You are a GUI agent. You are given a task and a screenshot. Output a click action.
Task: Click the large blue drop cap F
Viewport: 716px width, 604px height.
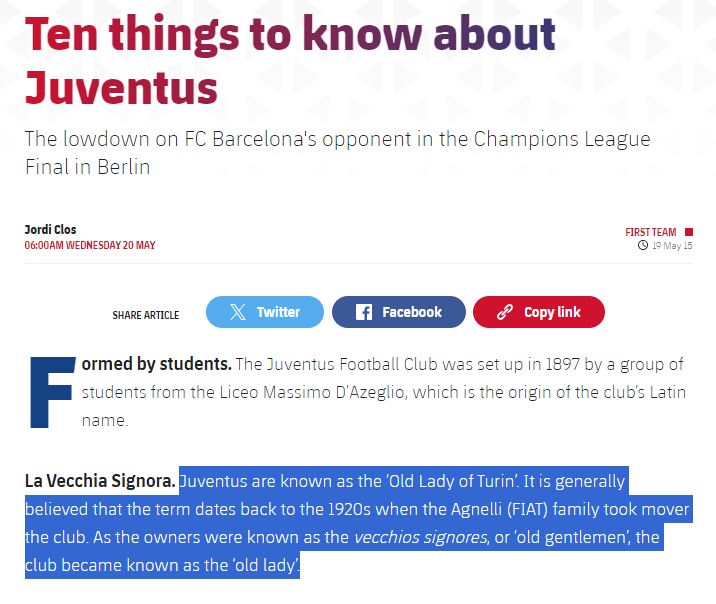(x=50, y=390)
